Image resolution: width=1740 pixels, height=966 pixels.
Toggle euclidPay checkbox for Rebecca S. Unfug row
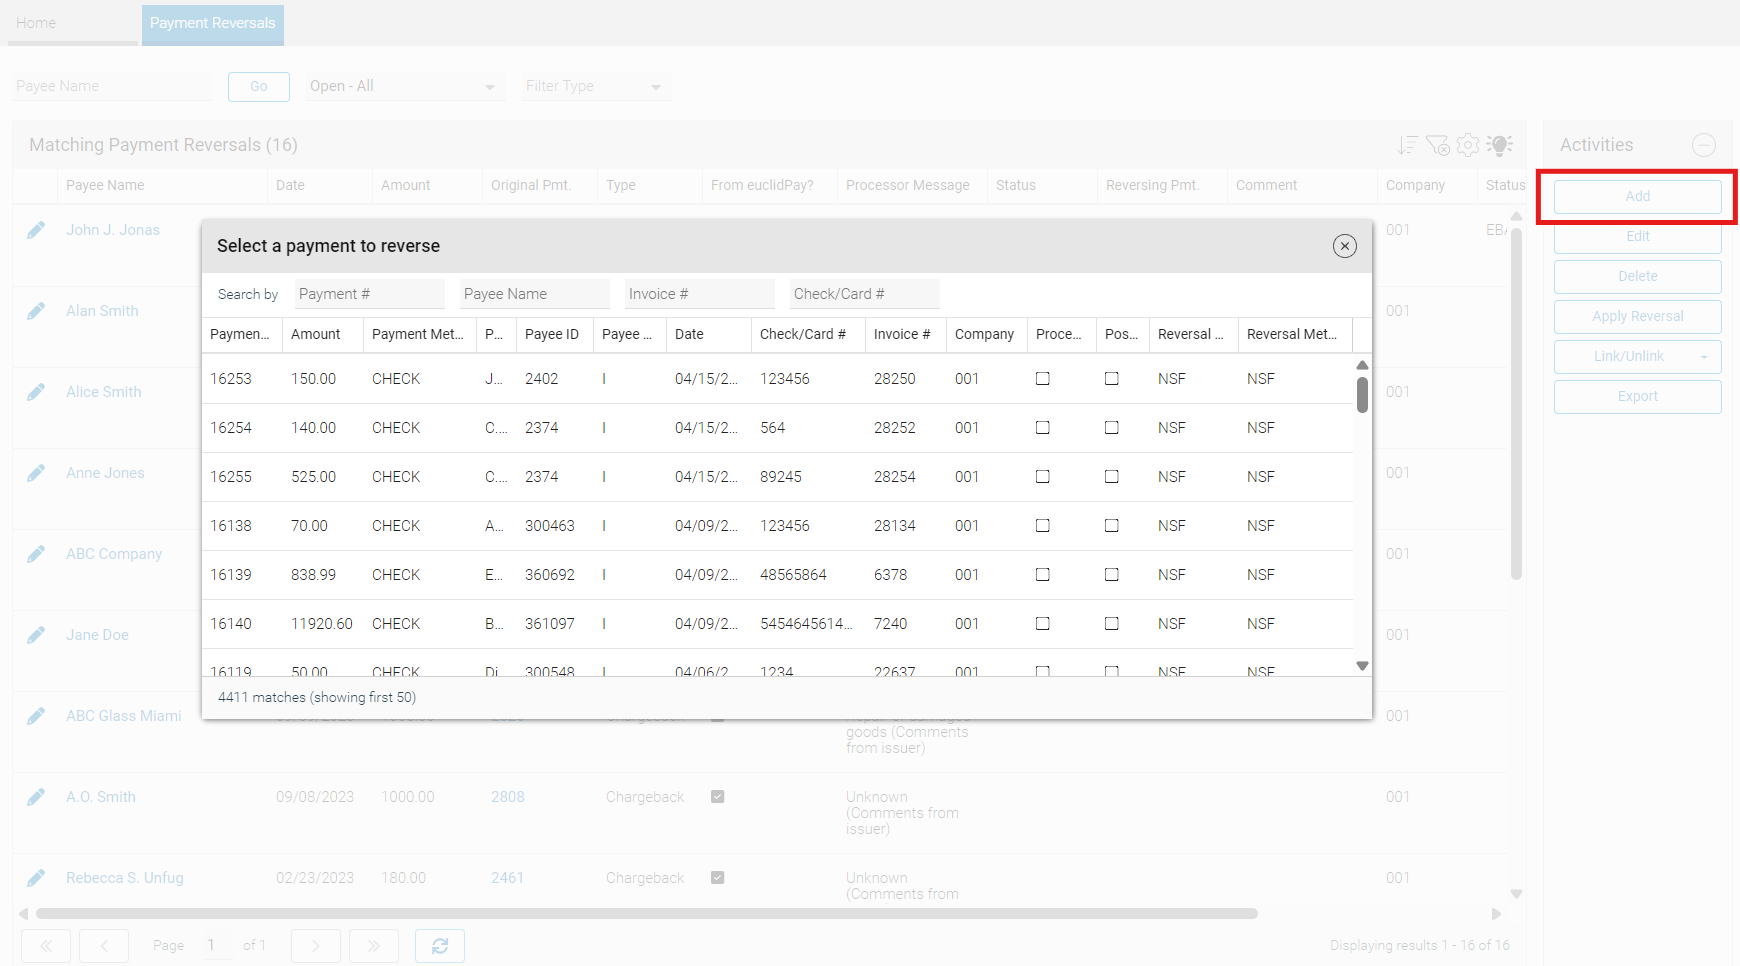click(718, 878)
